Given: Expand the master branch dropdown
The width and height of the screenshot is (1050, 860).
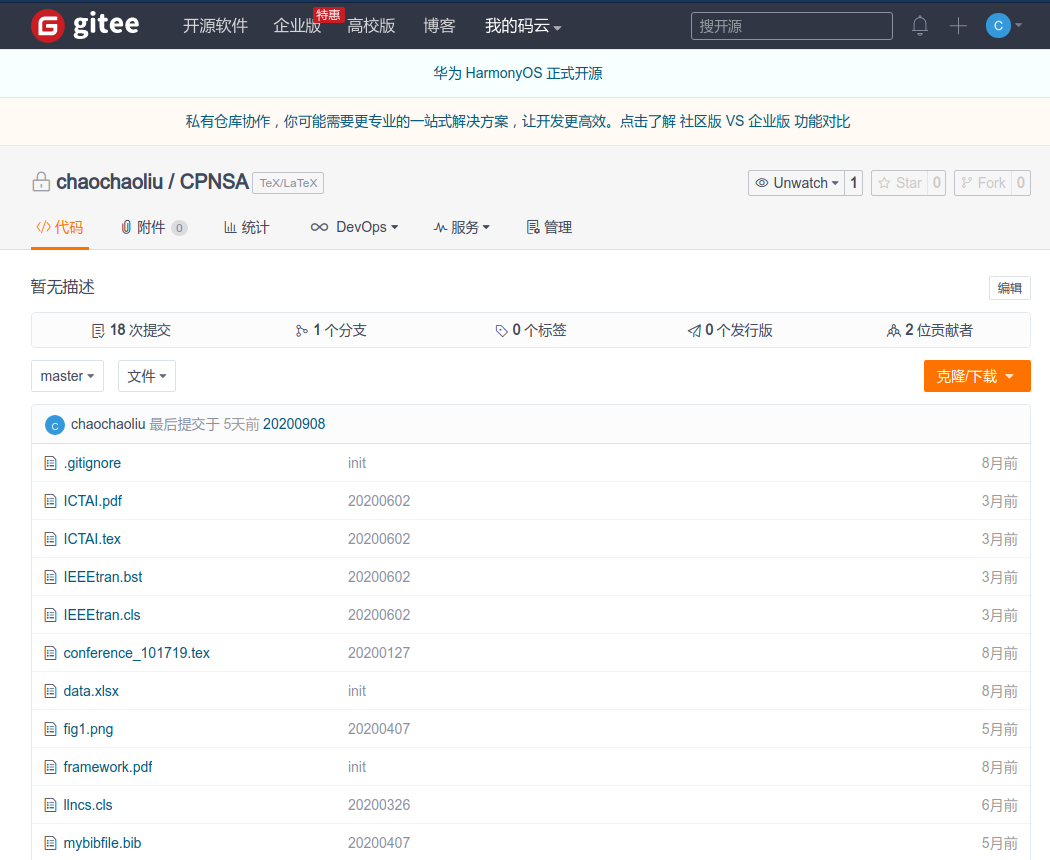Looking at the screenshot, I should click(x=68, y=376).
